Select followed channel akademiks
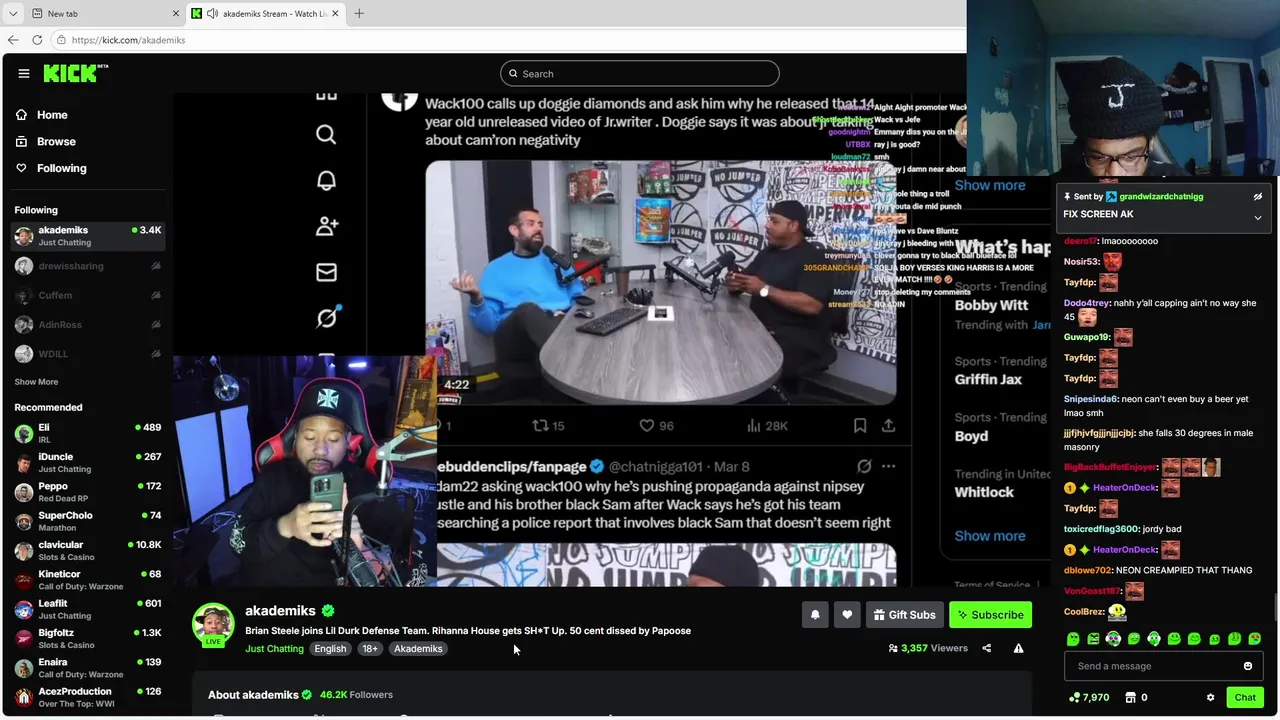The height and width of the screenshot is (720, 1280). point(88,236)
